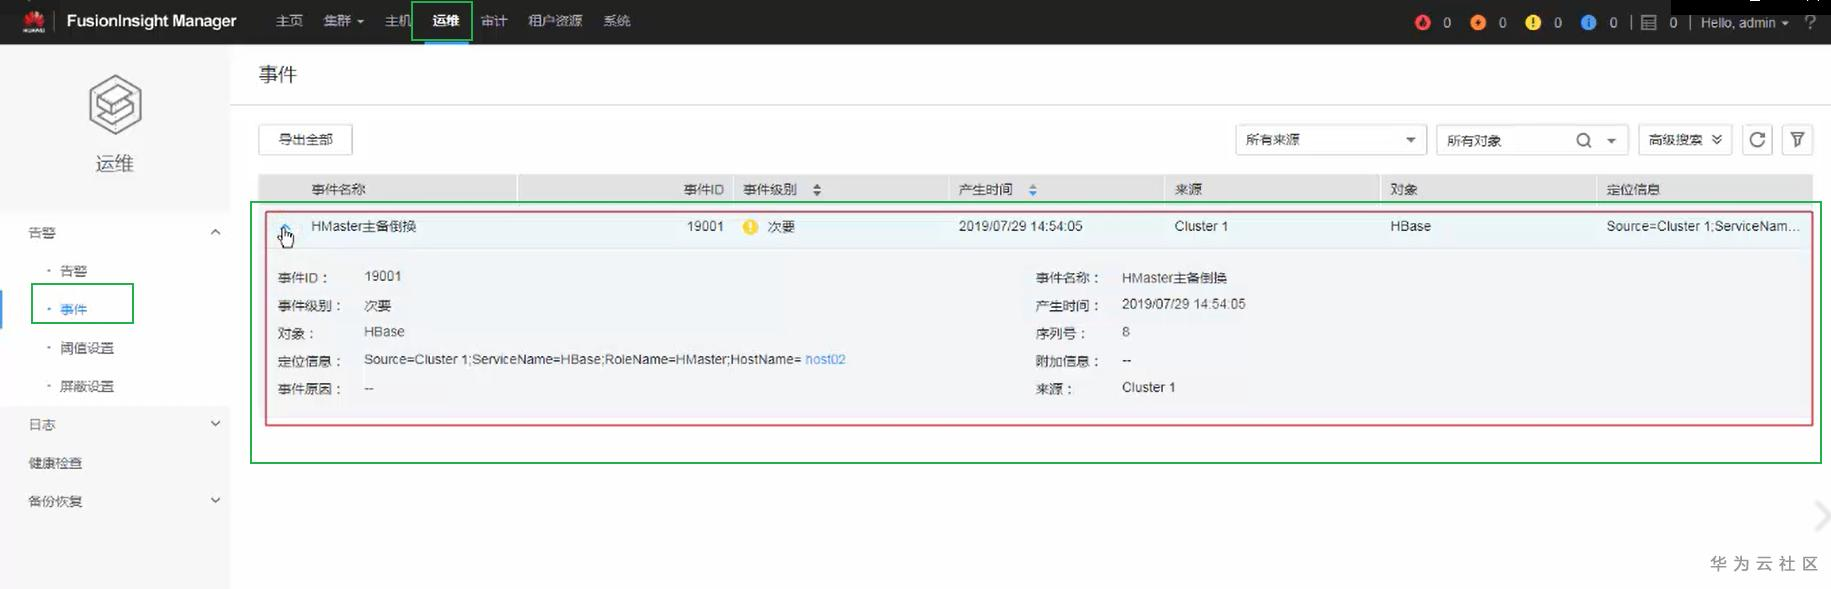The width and height of the screenshot is (1831, 589).
Task: Open the task list icon in header
Action: pyautogui.click(x=1649, y=22)
